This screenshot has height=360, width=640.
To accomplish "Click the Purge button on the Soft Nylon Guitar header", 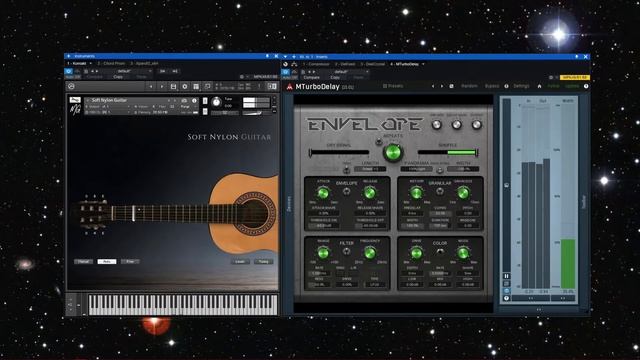I will (x=185, y=107).
